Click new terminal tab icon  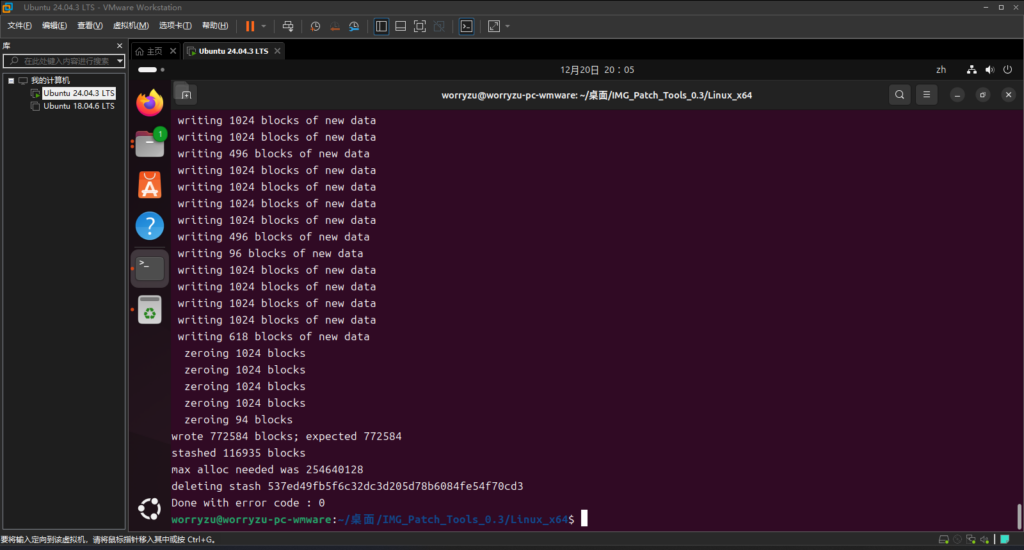coord(185,95)
